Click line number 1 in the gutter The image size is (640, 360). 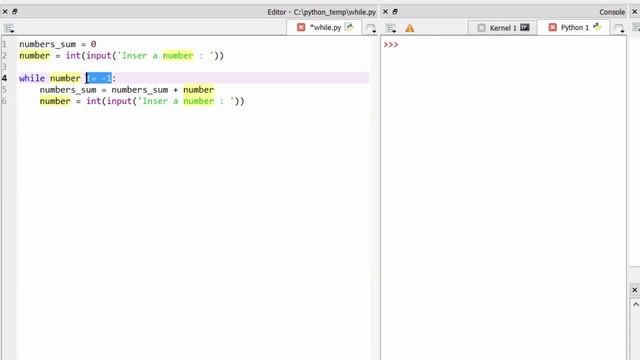(x=4, y=44)
